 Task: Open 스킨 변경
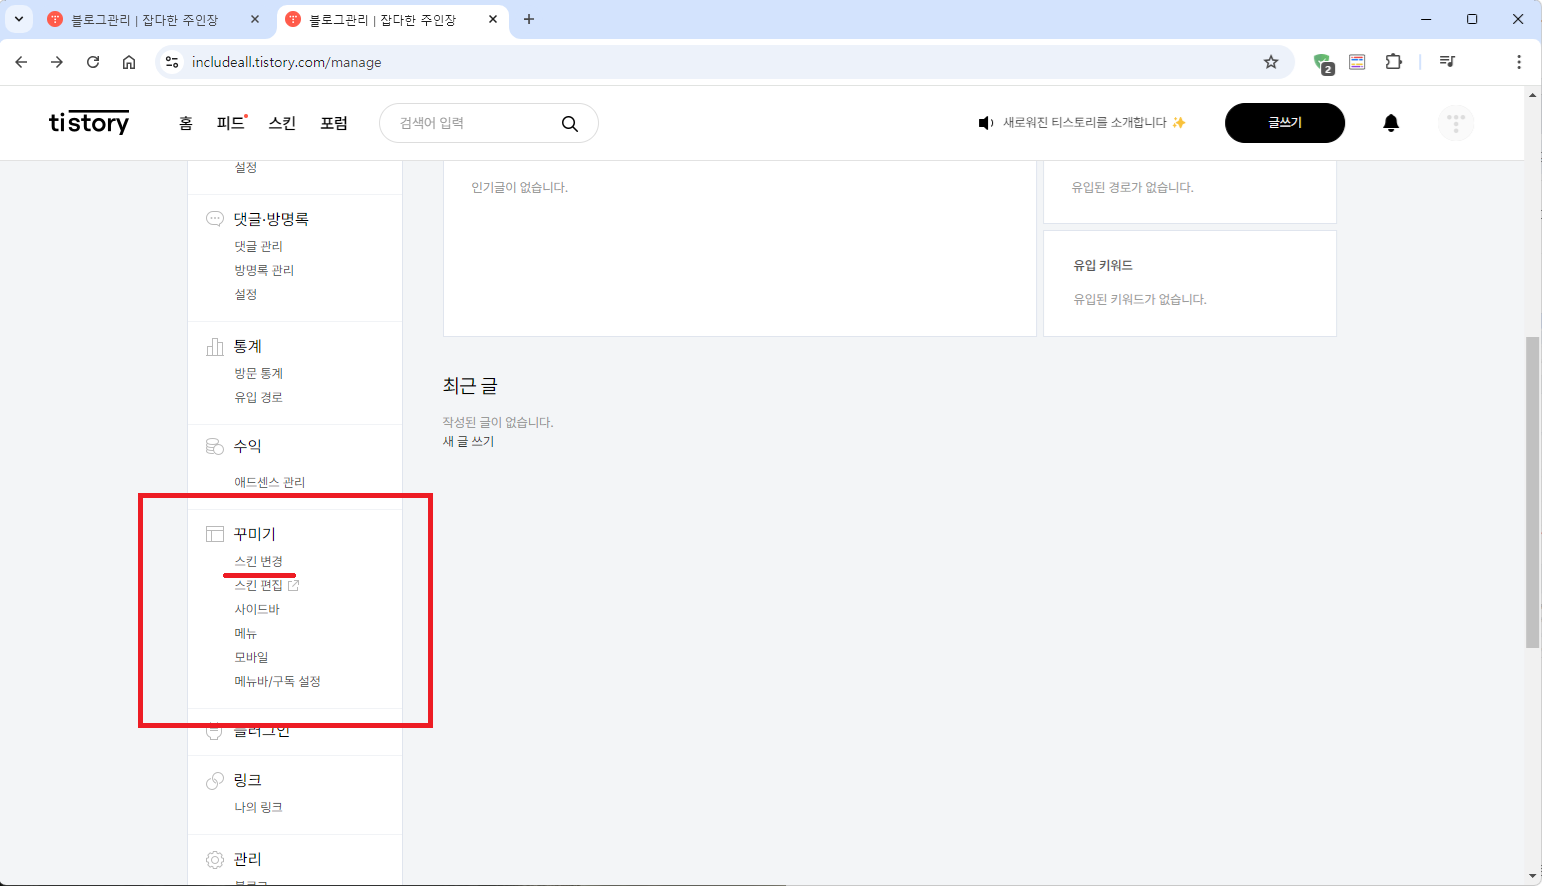pos(259,561)
